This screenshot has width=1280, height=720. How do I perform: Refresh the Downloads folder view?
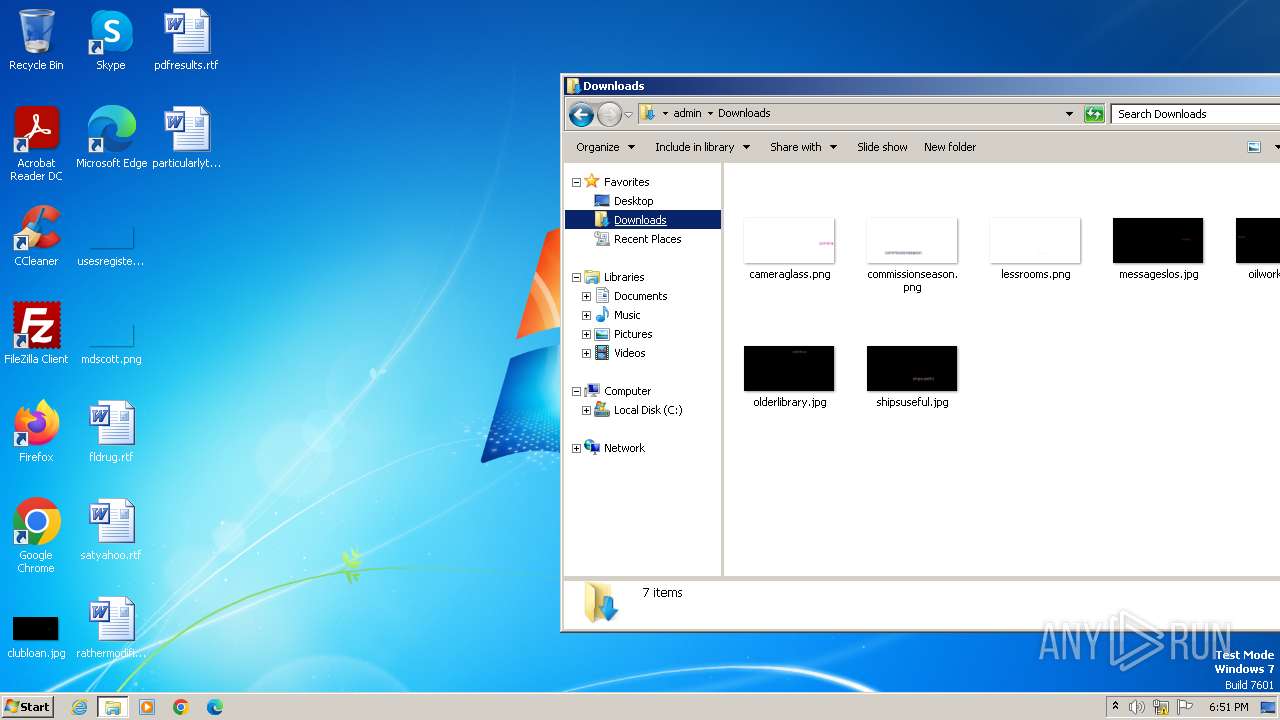1094,114
